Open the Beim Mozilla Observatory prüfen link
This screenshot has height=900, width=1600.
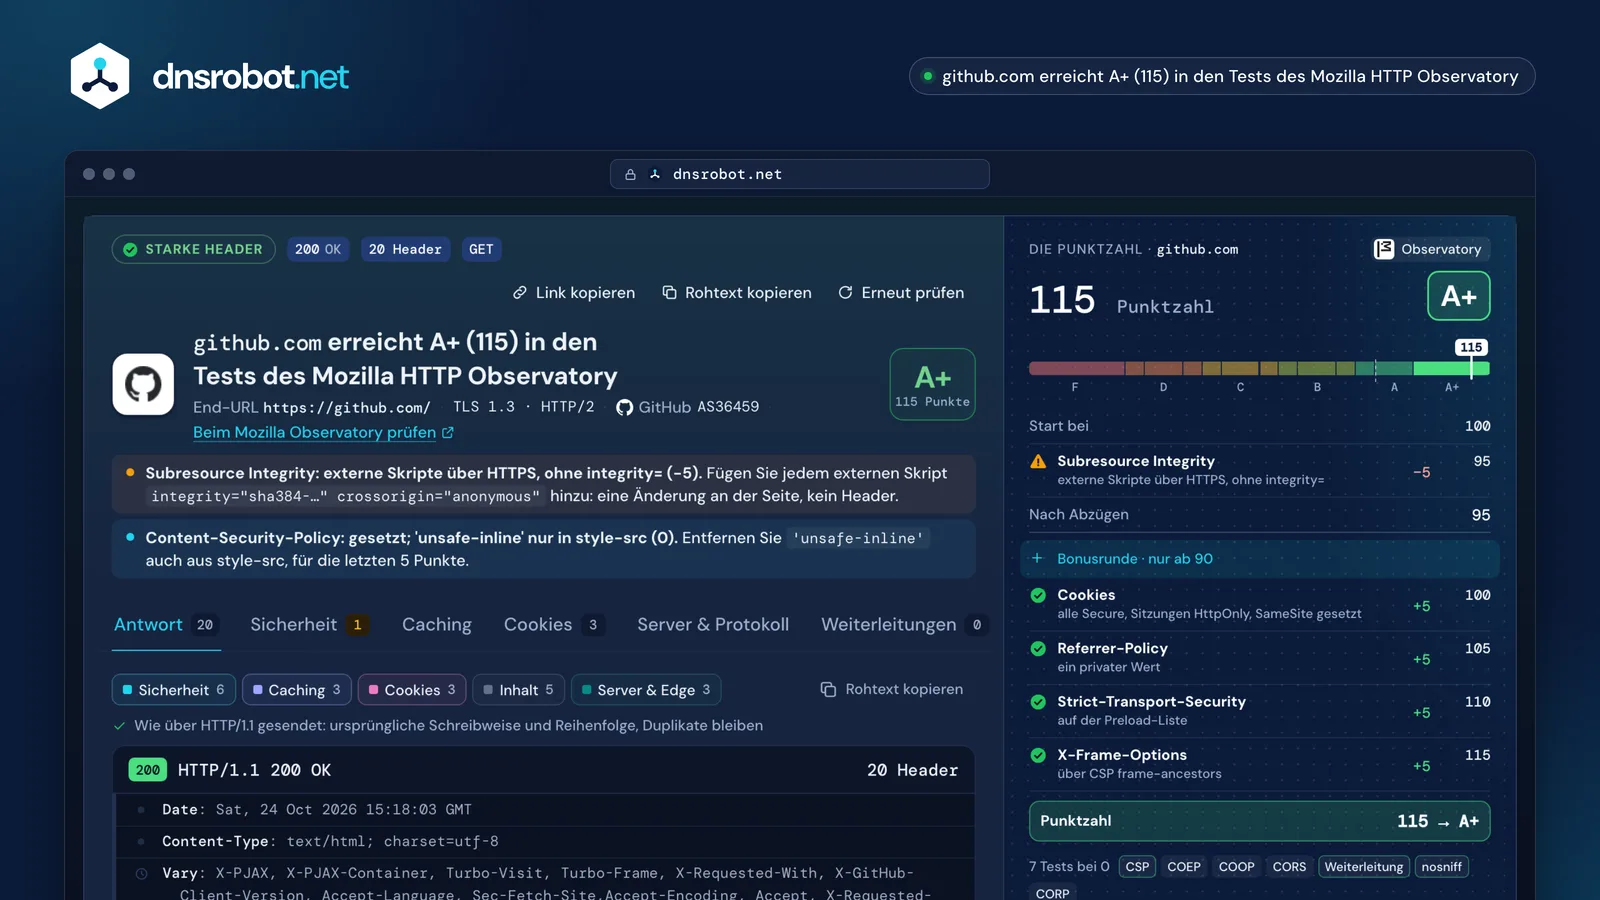pos(323,433)
